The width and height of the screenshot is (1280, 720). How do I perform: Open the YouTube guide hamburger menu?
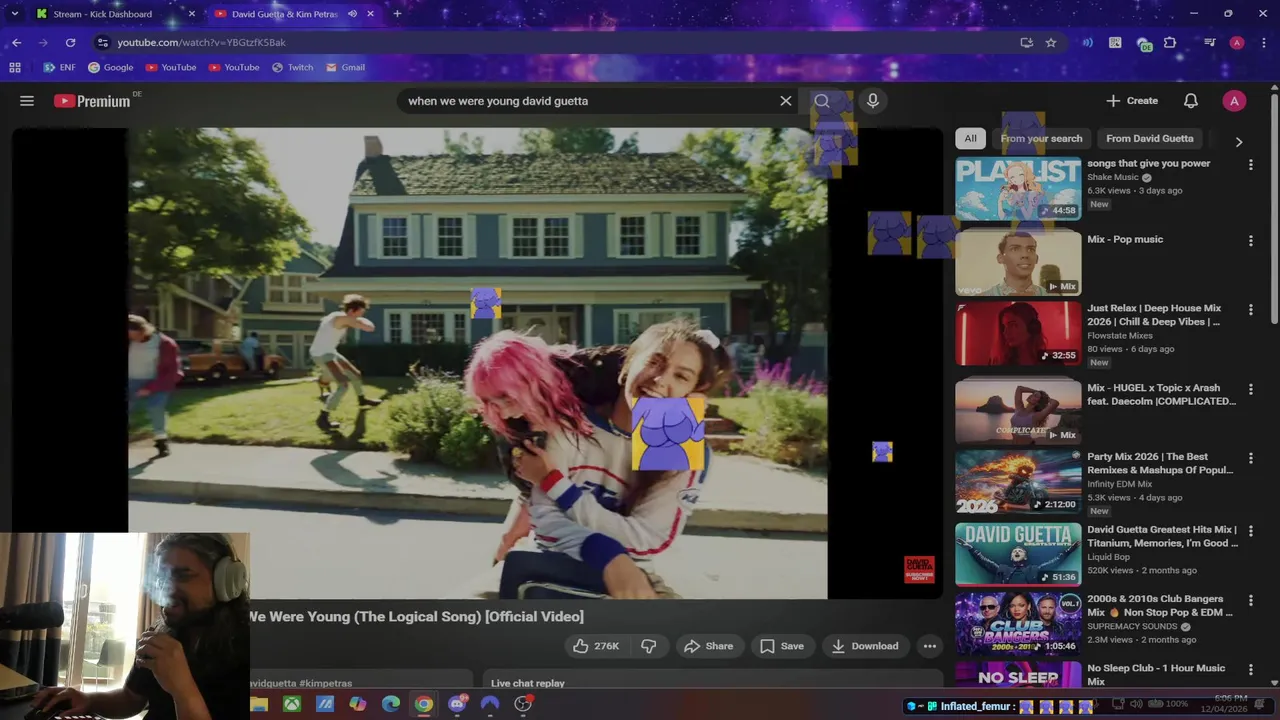(x=27, y=101)
